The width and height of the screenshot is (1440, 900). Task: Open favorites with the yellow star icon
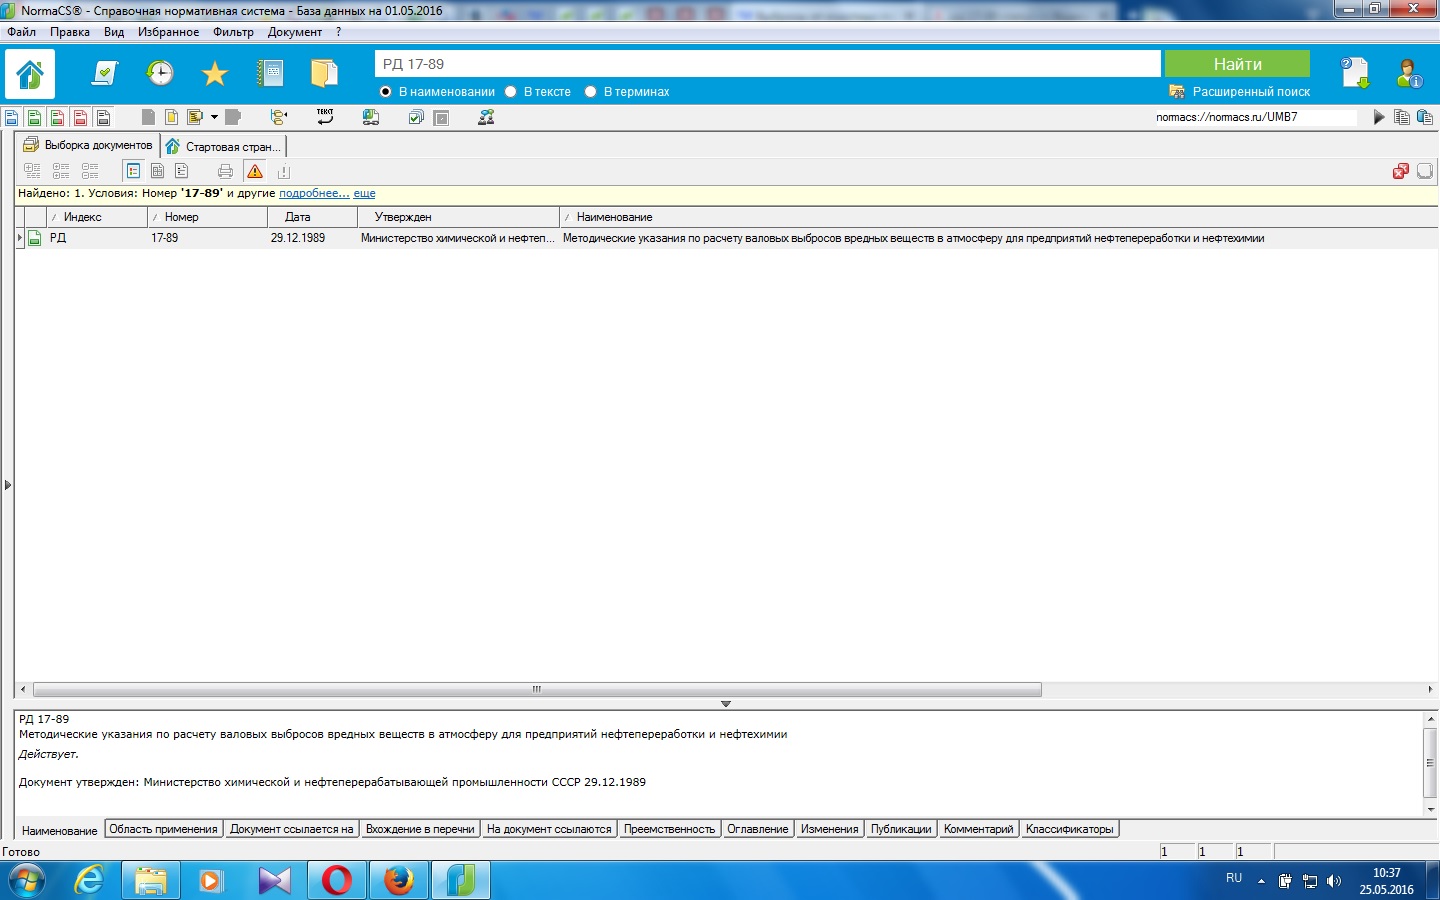[215, 73]
